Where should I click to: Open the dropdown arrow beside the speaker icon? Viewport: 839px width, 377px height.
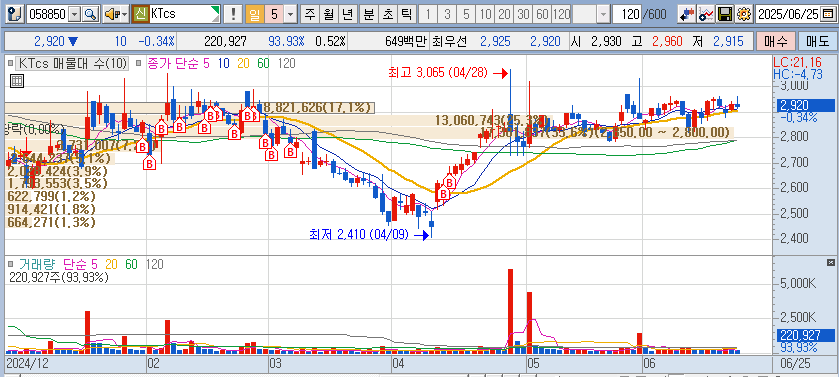pos(125,14)
